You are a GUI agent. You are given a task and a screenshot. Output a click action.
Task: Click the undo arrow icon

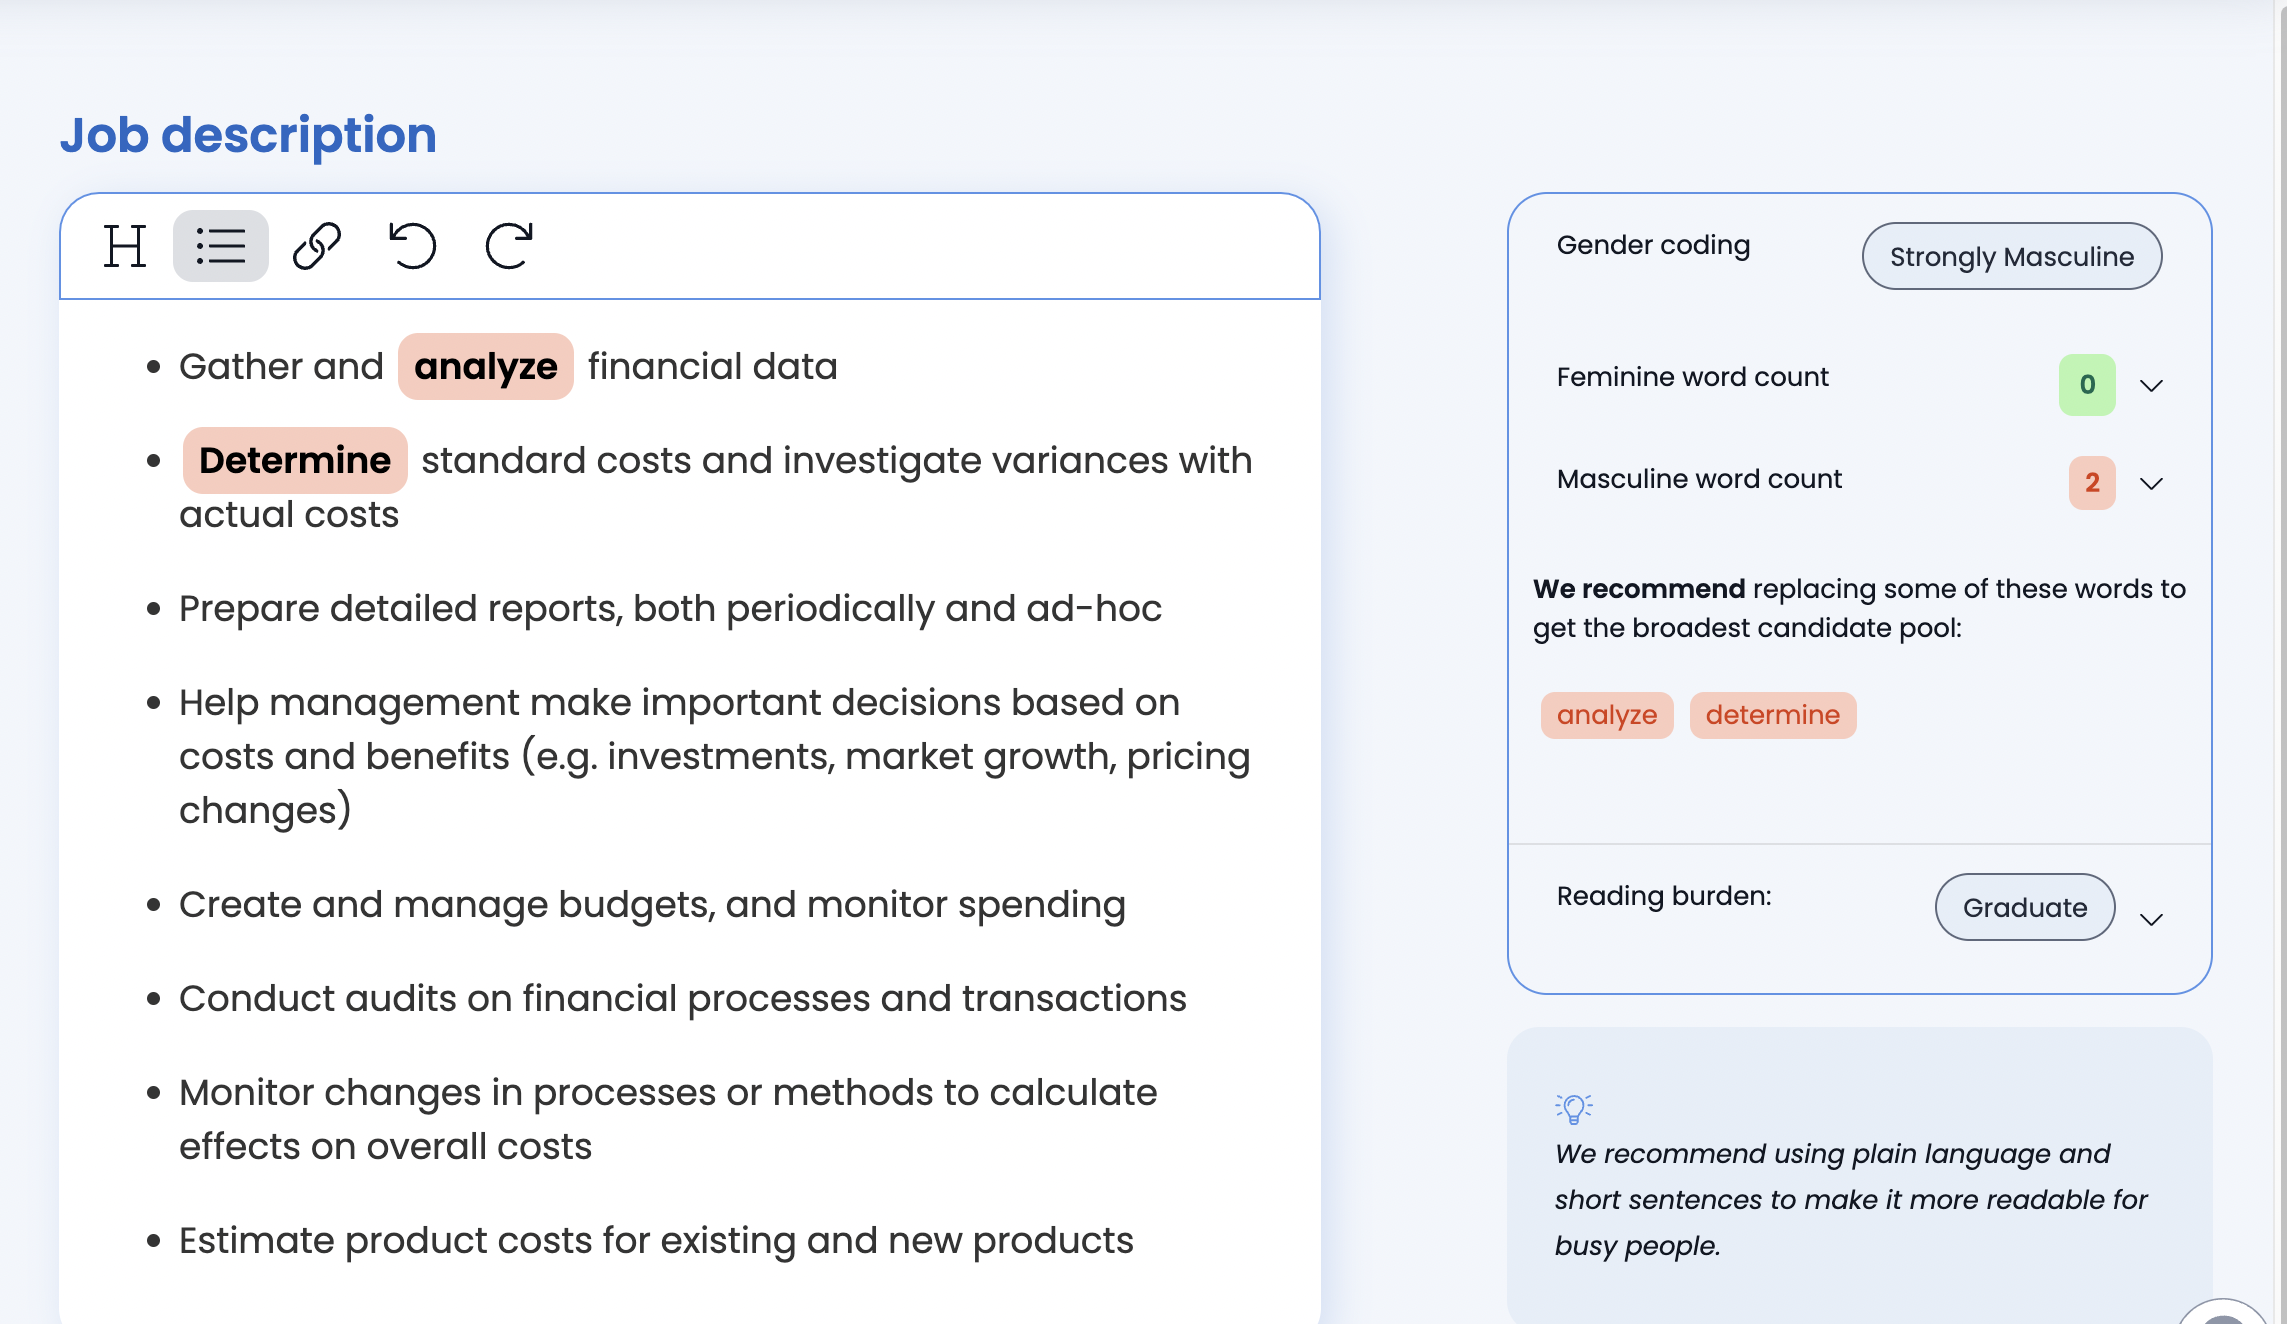pyautogui.click(x=412, y=246)
